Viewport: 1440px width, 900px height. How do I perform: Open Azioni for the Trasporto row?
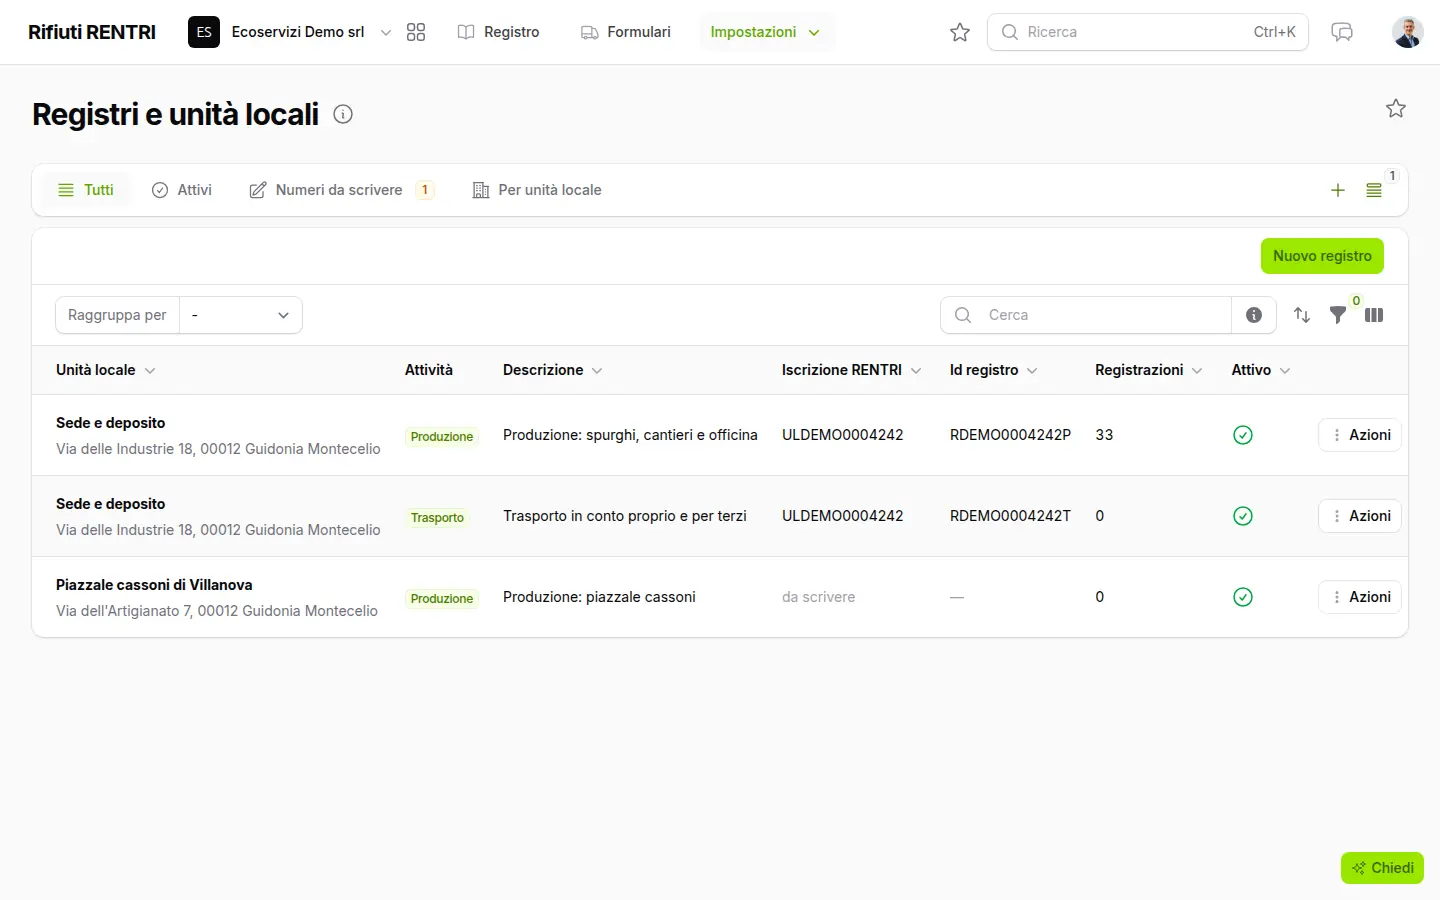[1360, 516]
